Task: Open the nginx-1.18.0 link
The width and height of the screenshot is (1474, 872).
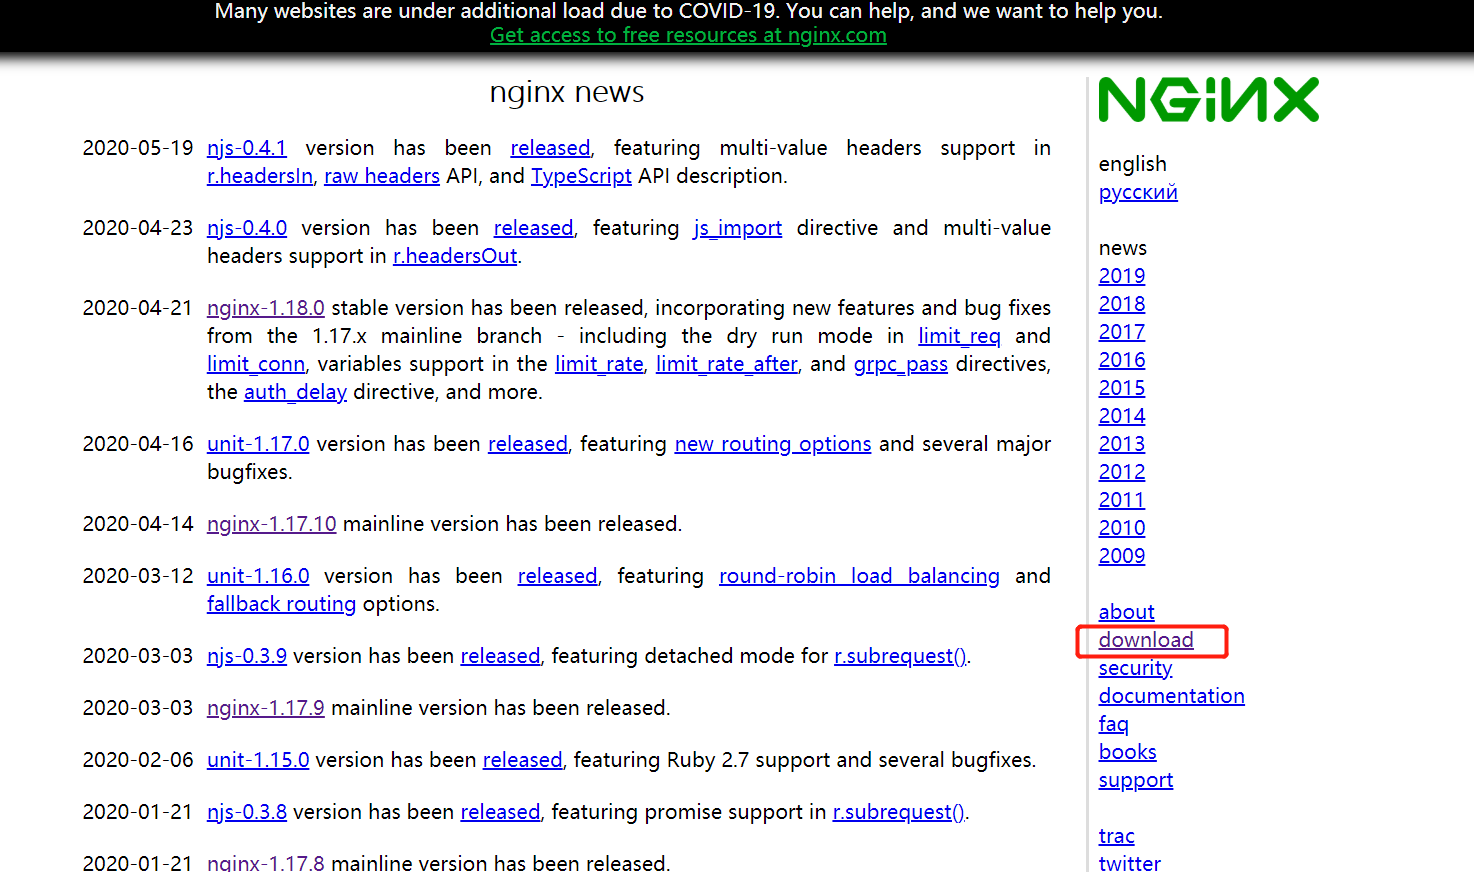Action: 266,308
